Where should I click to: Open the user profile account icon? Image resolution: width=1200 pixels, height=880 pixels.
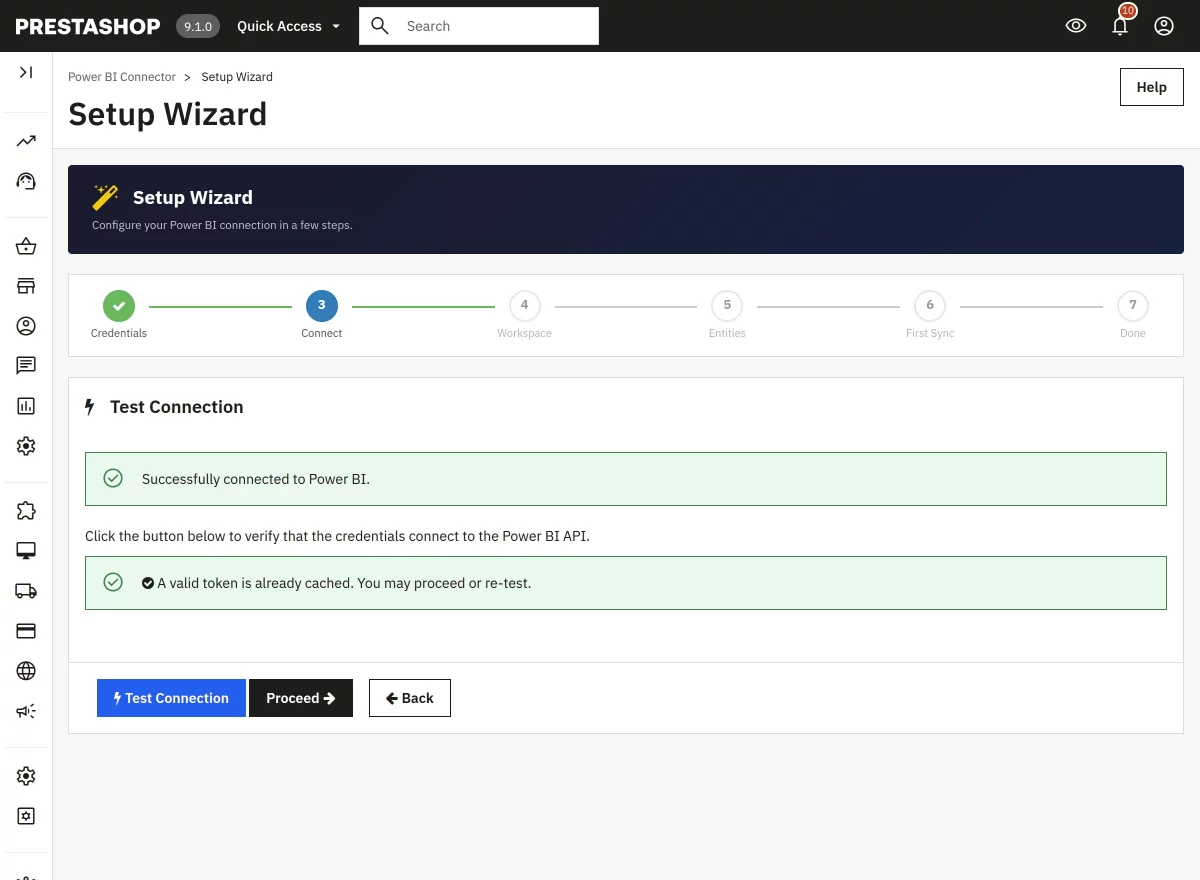1164,26
